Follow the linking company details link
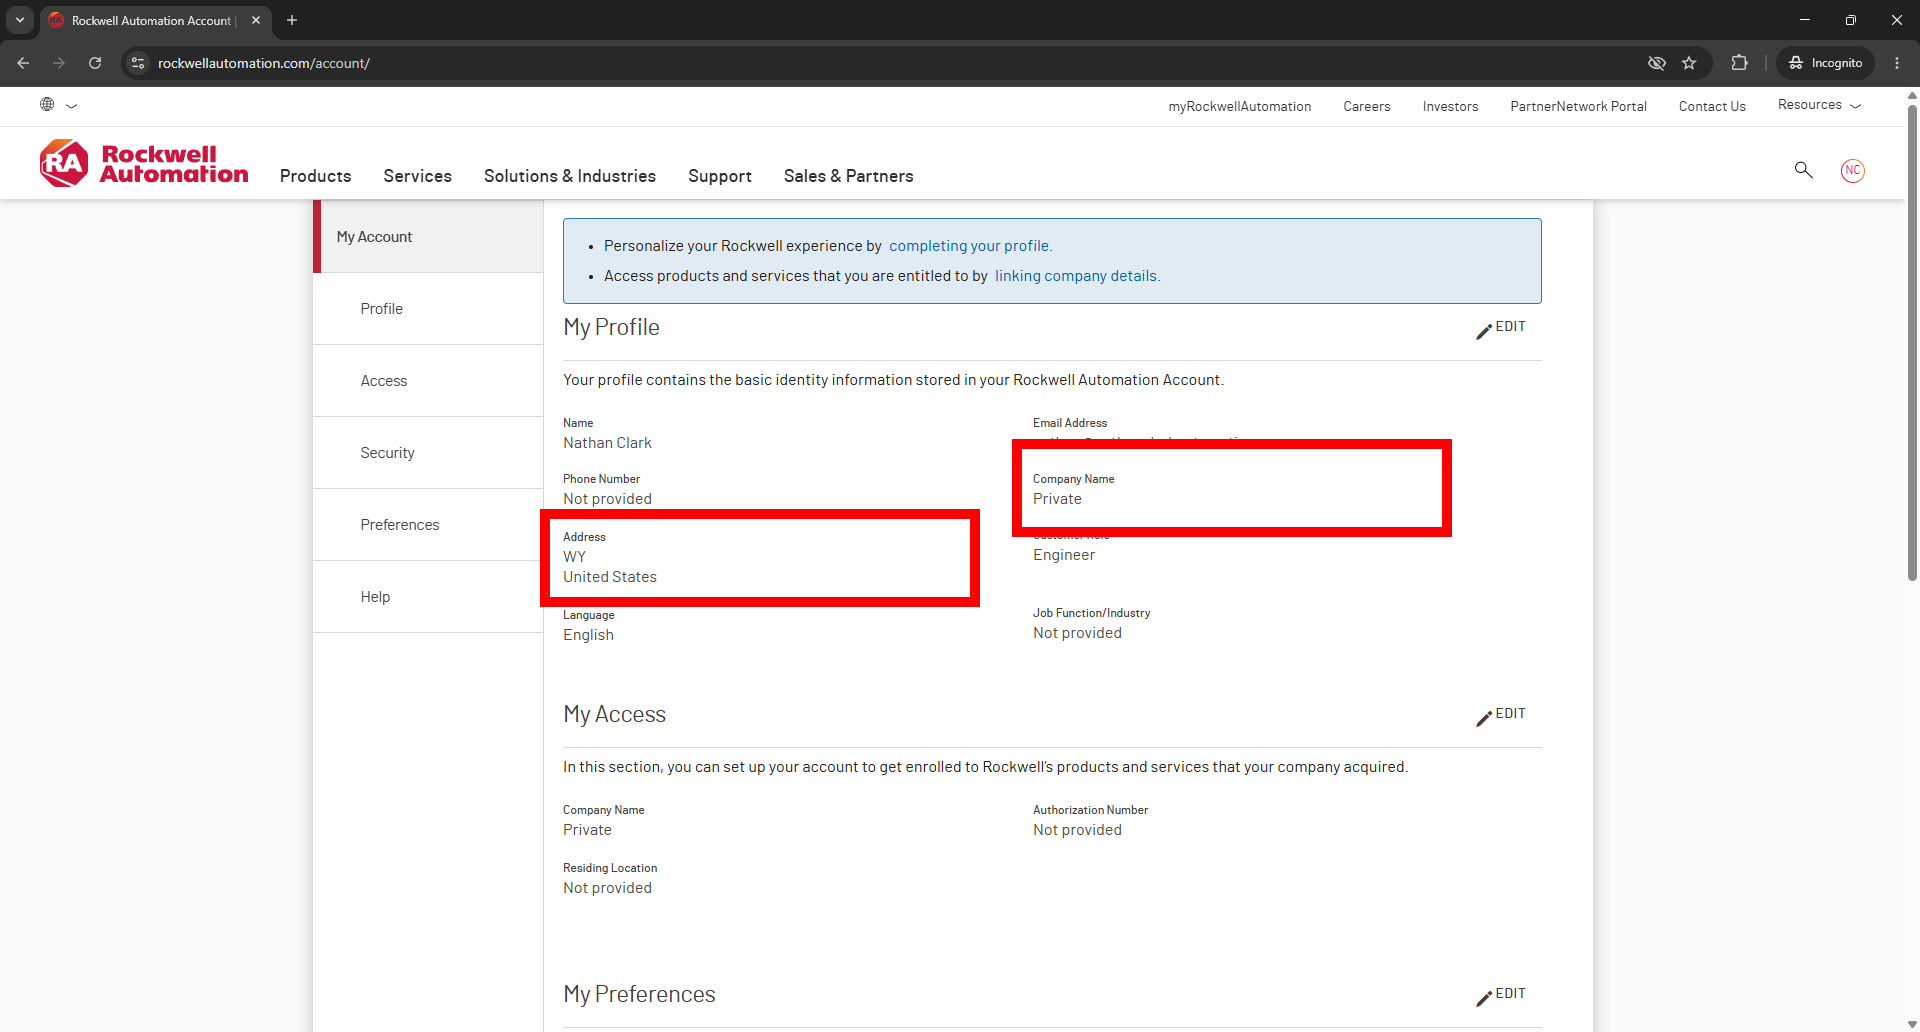1920x1032 pixels. 1077,276
